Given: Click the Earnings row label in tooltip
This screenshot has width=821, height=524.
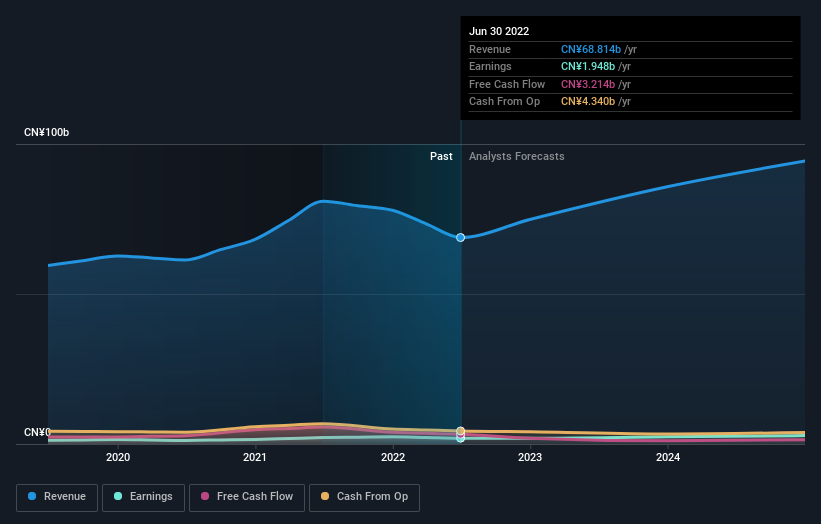Looking at the screenshot, I should [490, 66].
